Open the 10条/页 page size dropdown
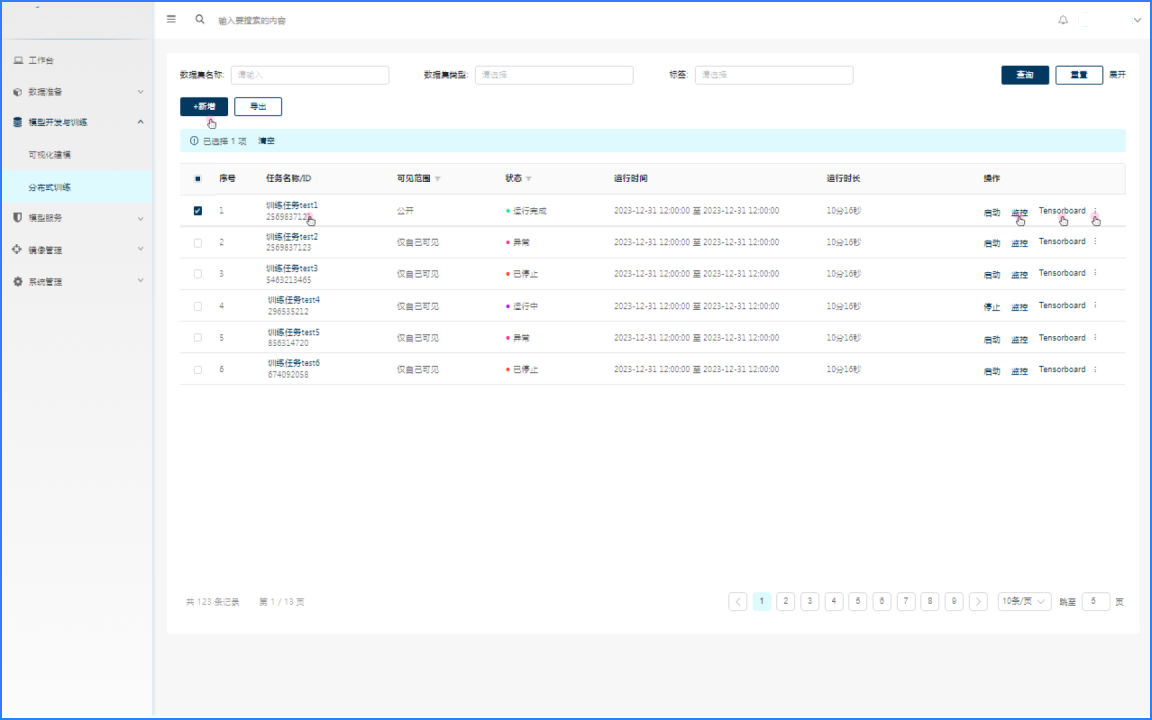The height and width of the screenshot is (720, 1152). [x=1025, y=601]
